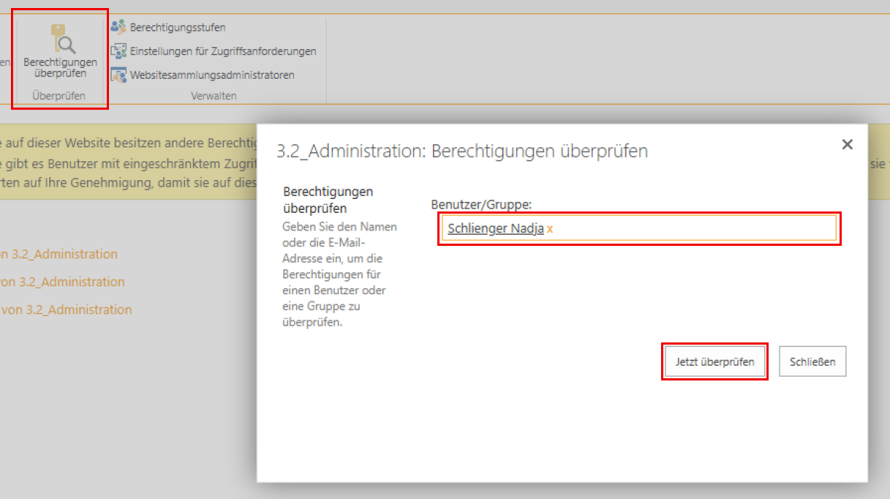Click inside the Benutzer/Gruppe input field

pos(639,228)
